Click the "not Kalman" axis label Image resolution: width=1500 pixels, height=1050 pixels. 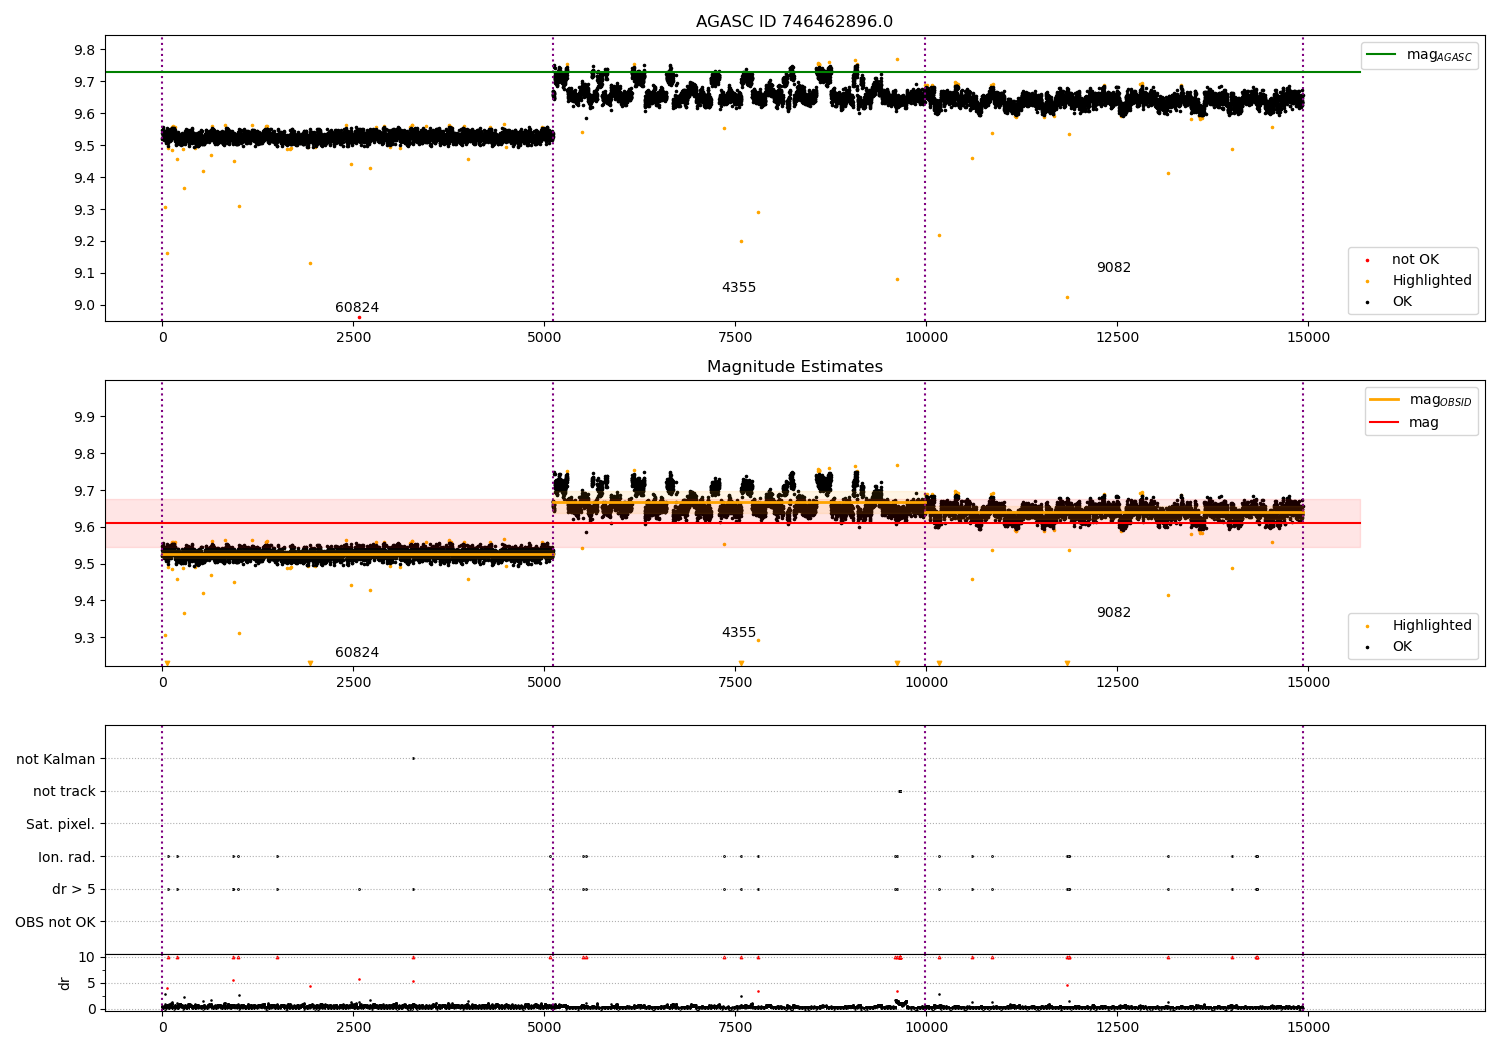pyautogui.click(x=56, y=759)
